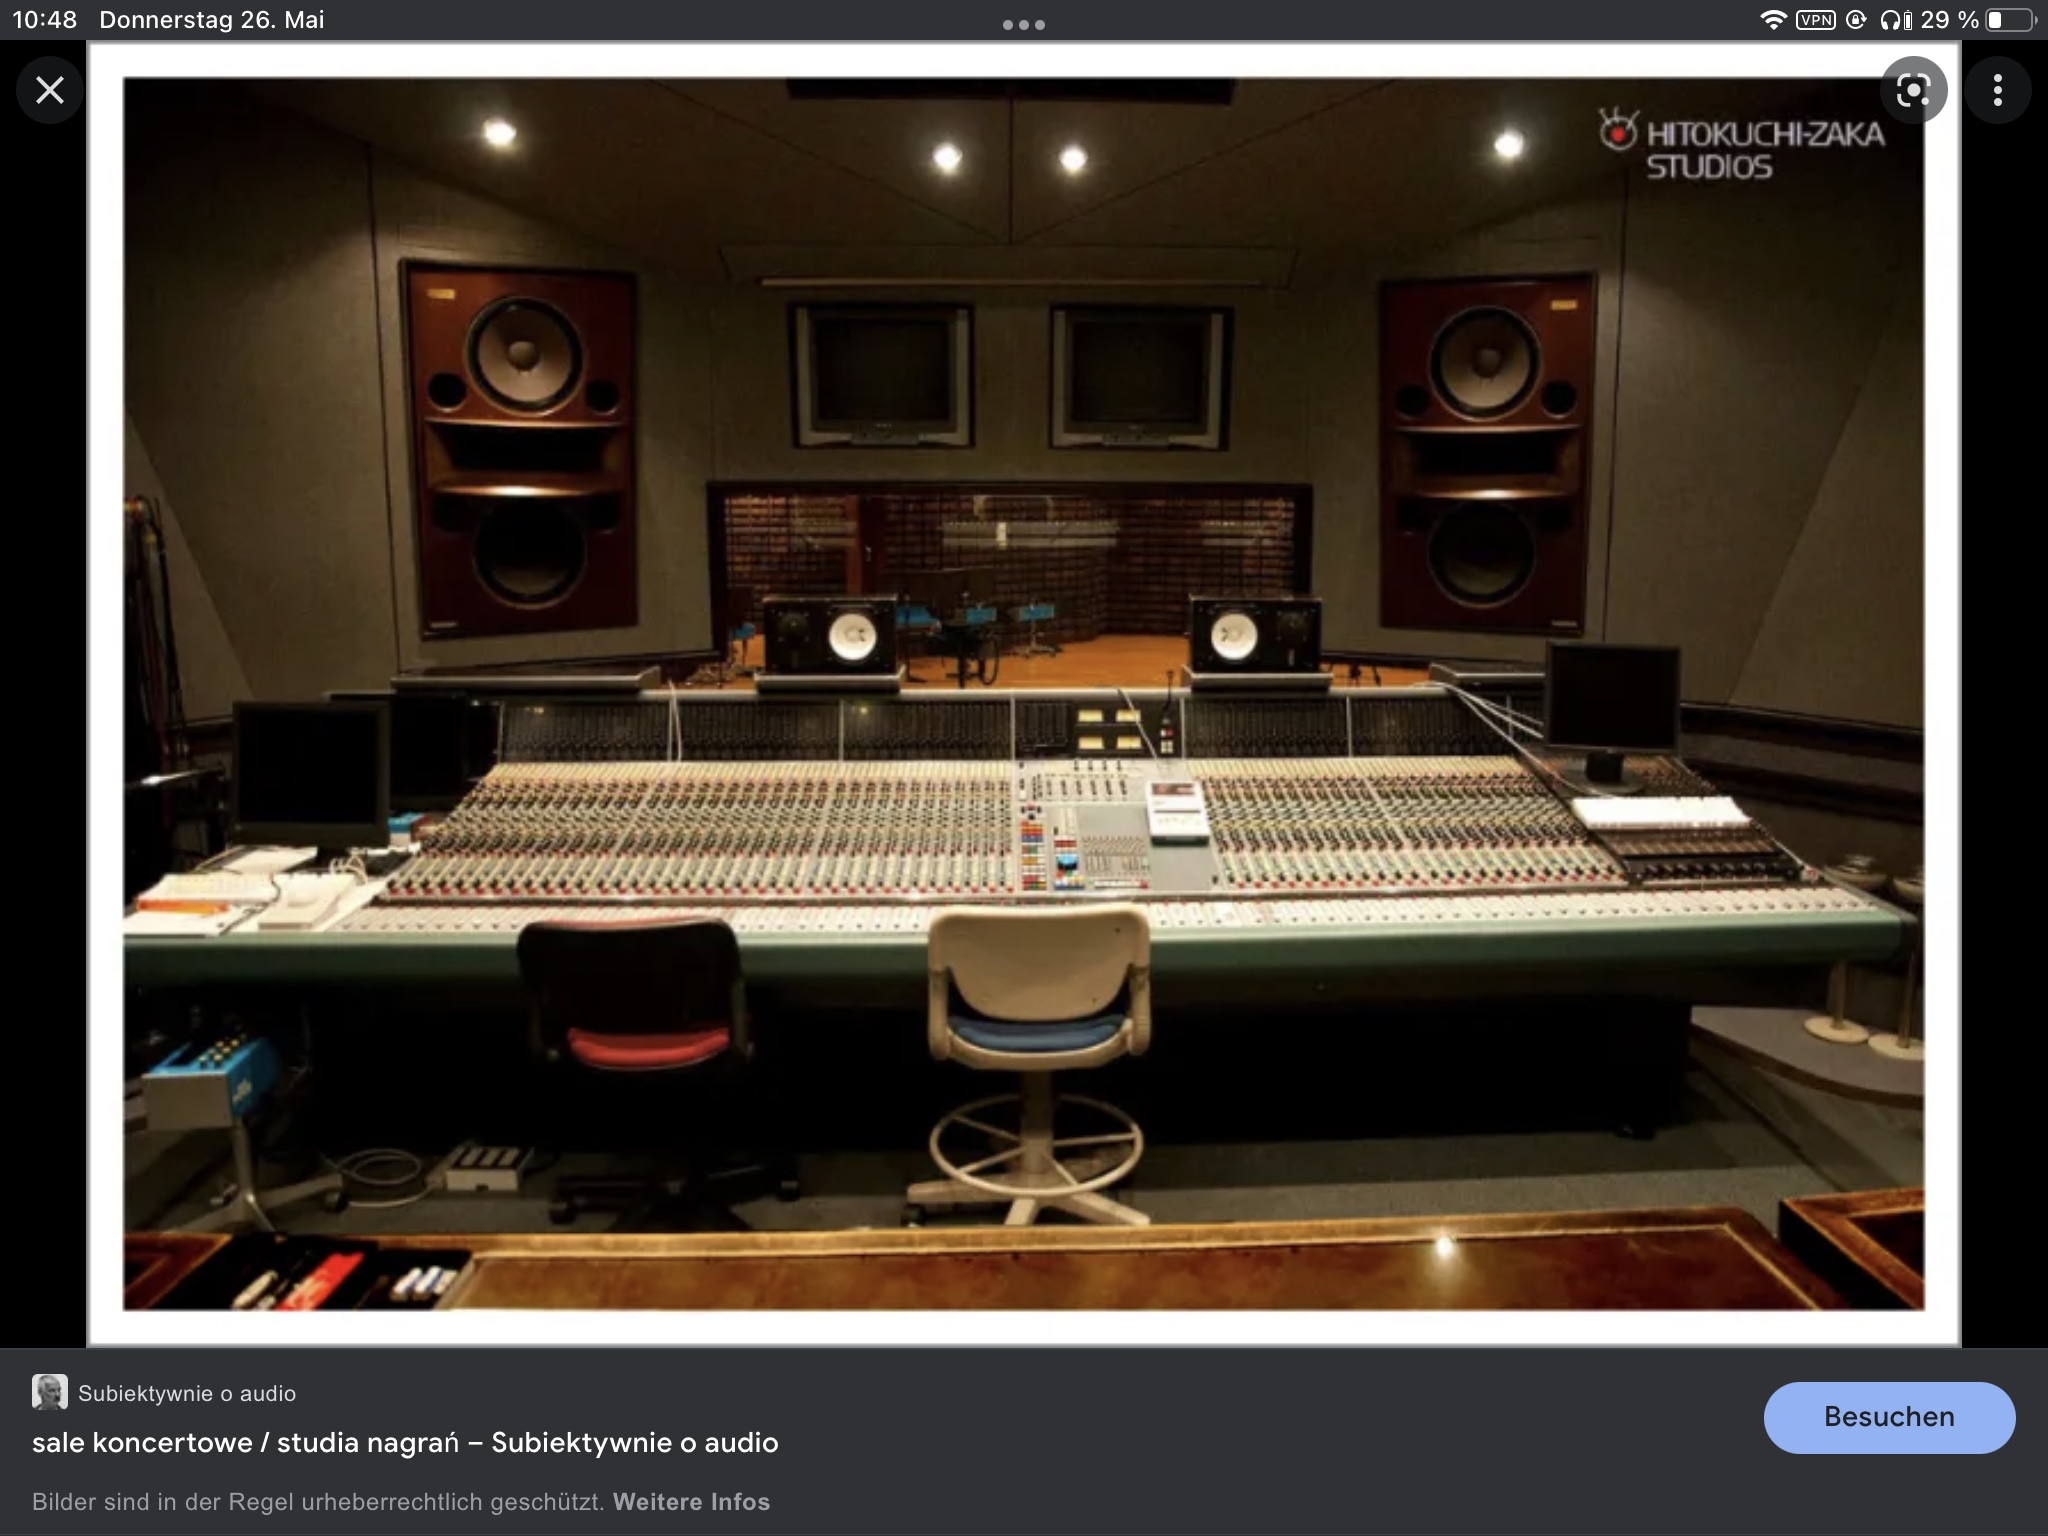Open Google Lens search on the image
Screen dimensions: 2048x1536
(1913, 90)
